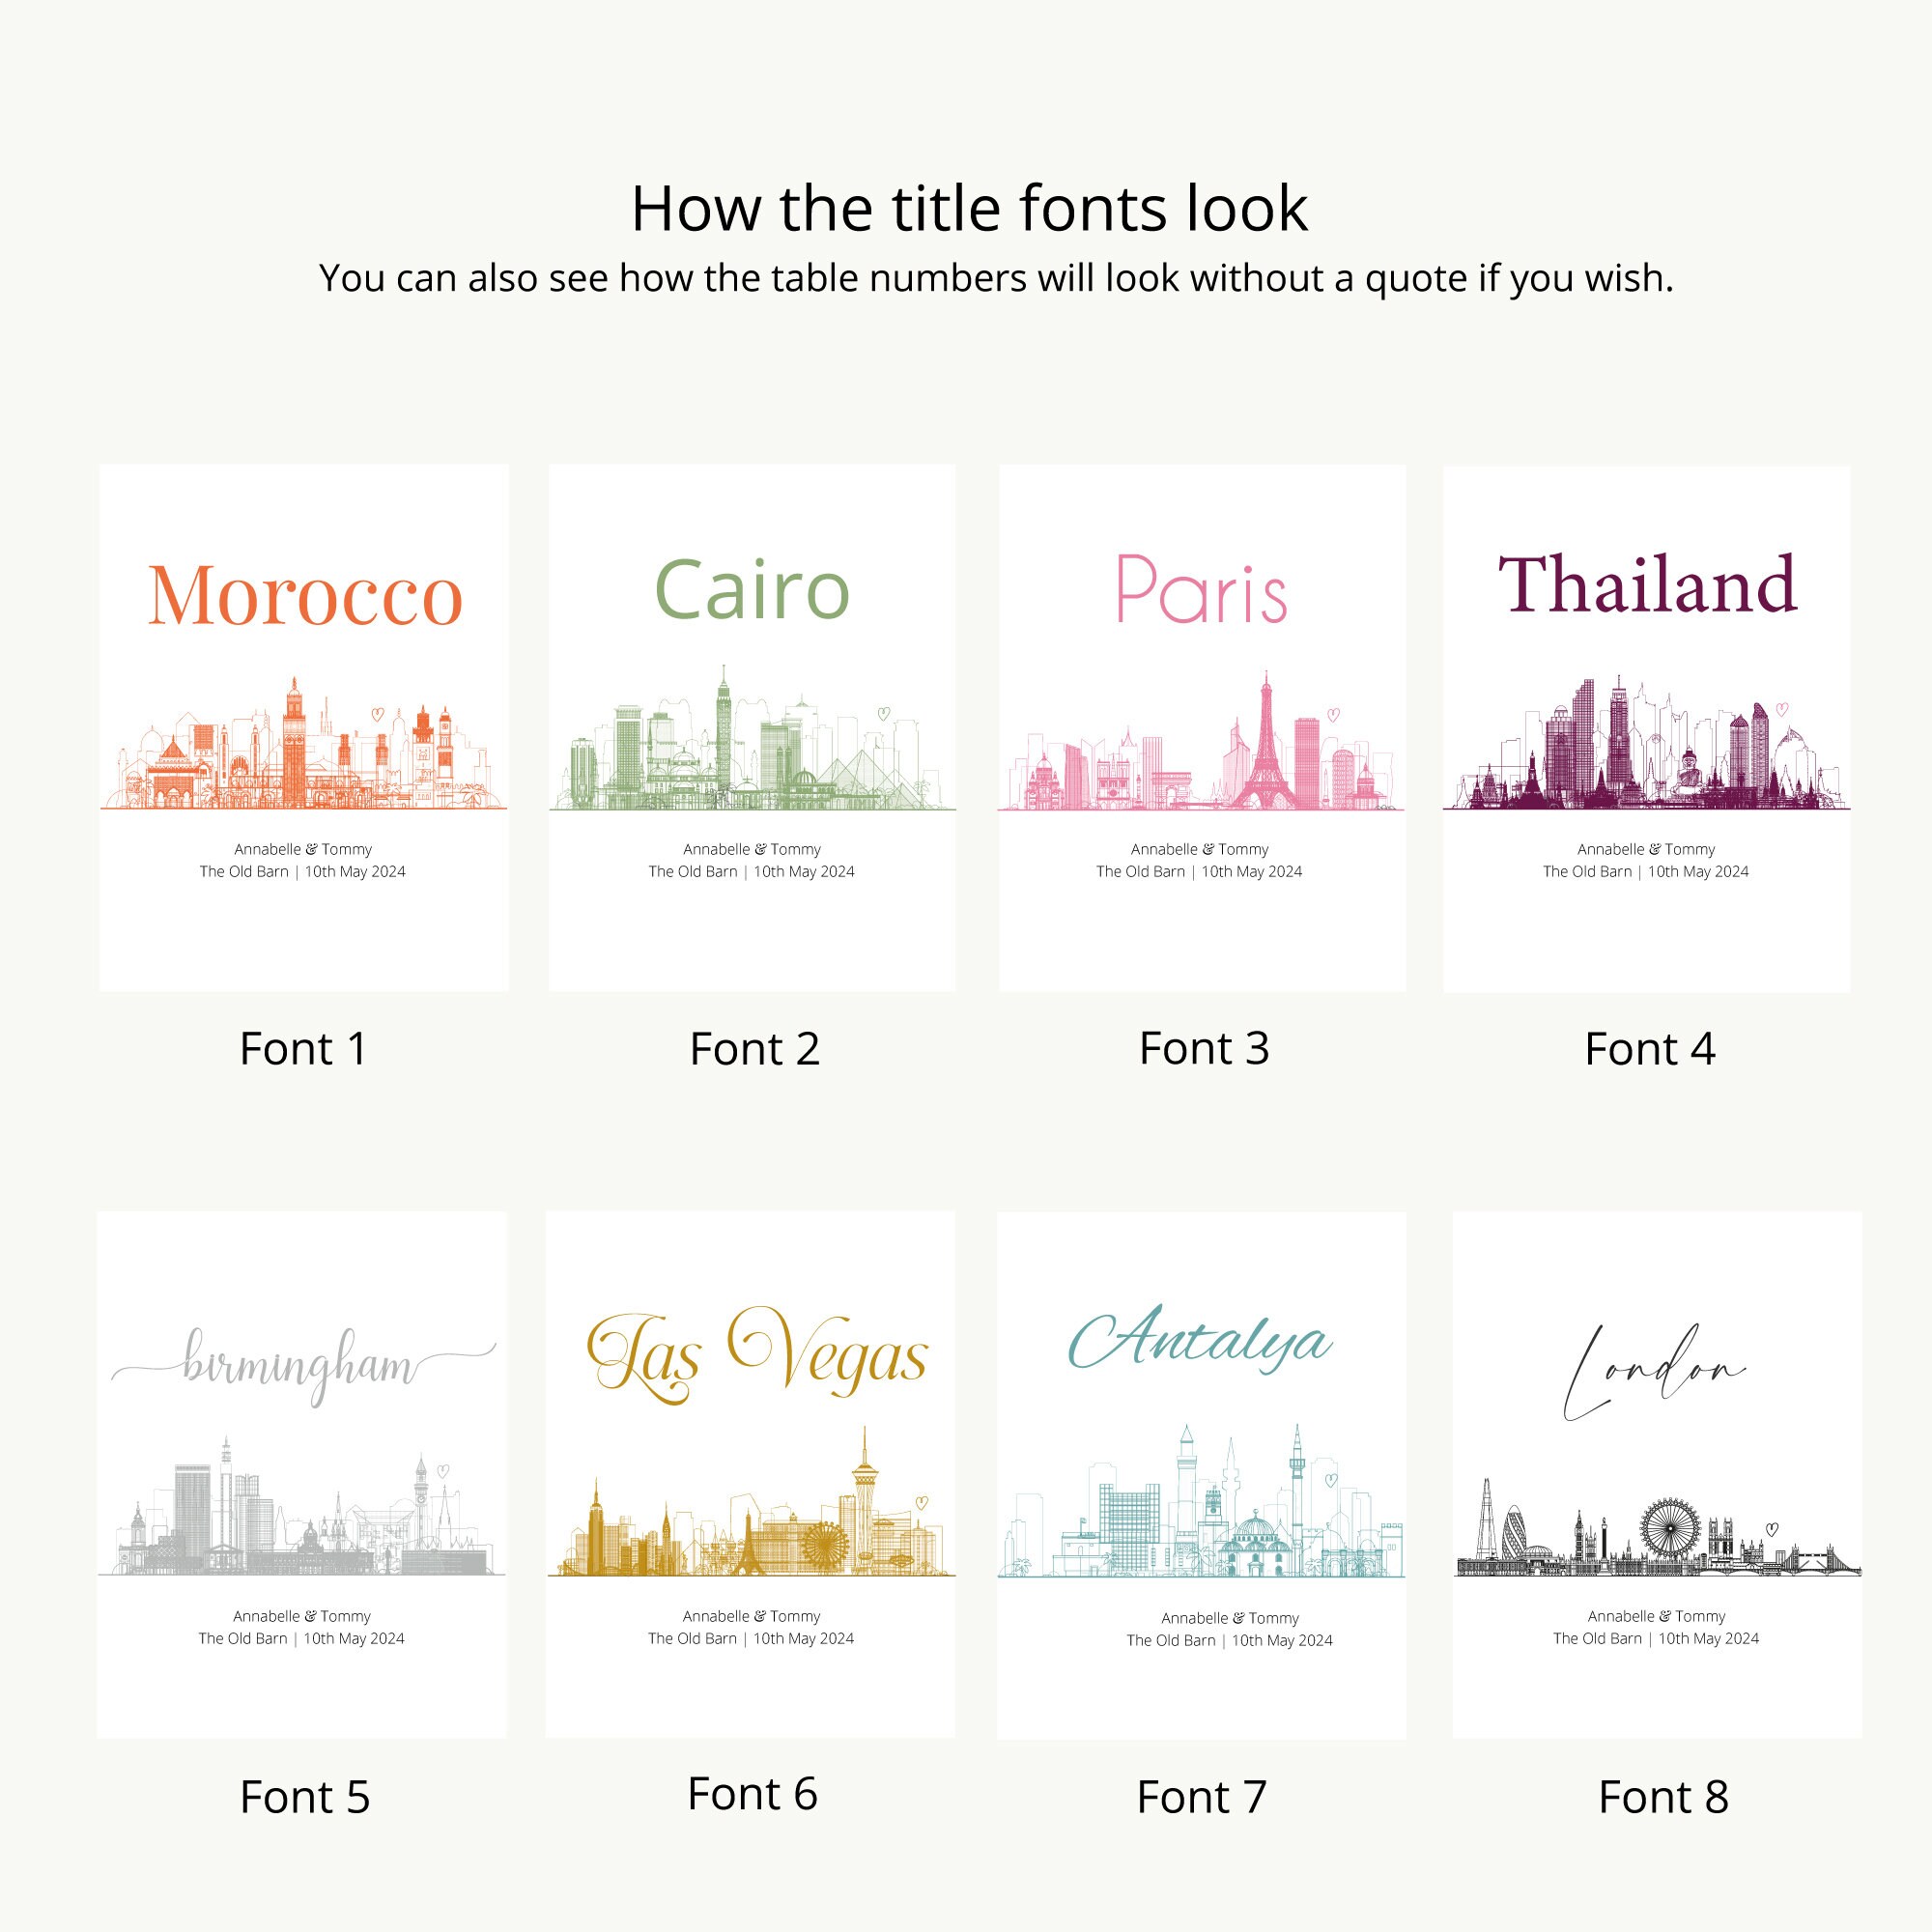
Task: Click the Eiffel Tower skyline illustration
Action: tap(1201, 740)
